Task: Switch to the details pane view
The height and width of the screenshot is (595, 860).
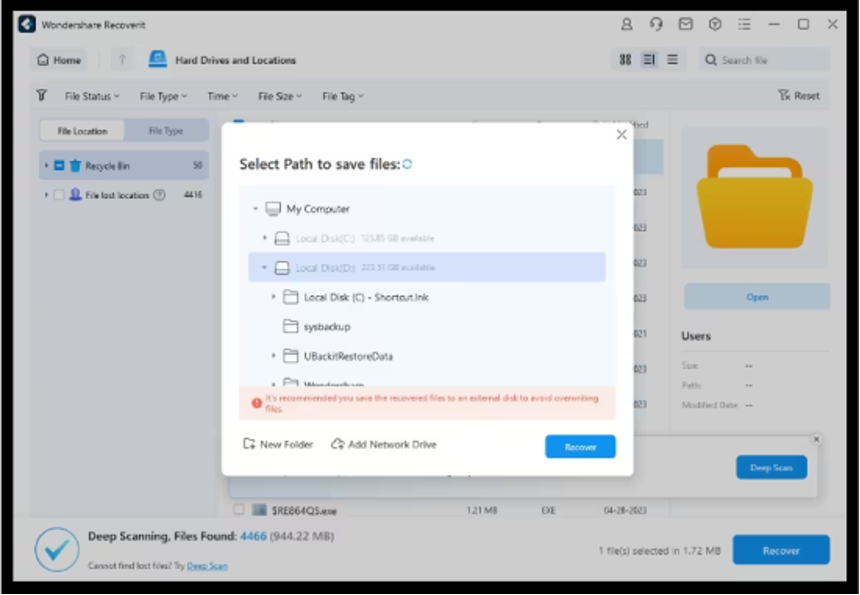Action: click(649, 60)
